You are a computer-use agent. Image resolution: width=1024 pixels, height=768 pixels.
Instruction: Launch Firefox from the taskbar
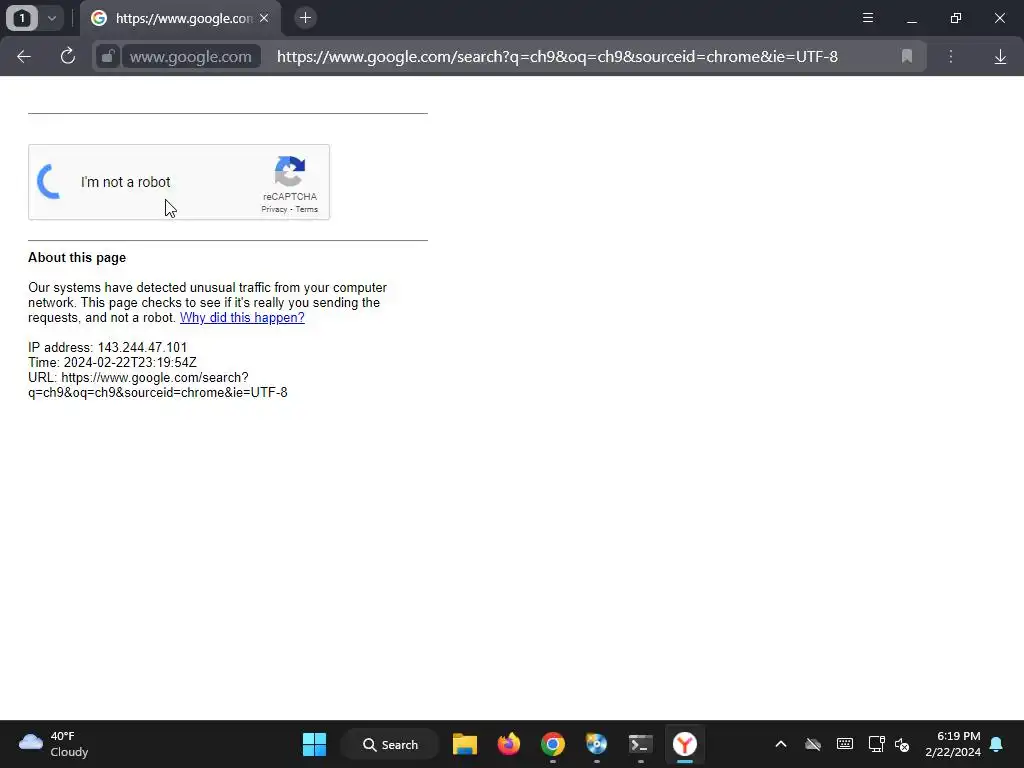point(509,744)
